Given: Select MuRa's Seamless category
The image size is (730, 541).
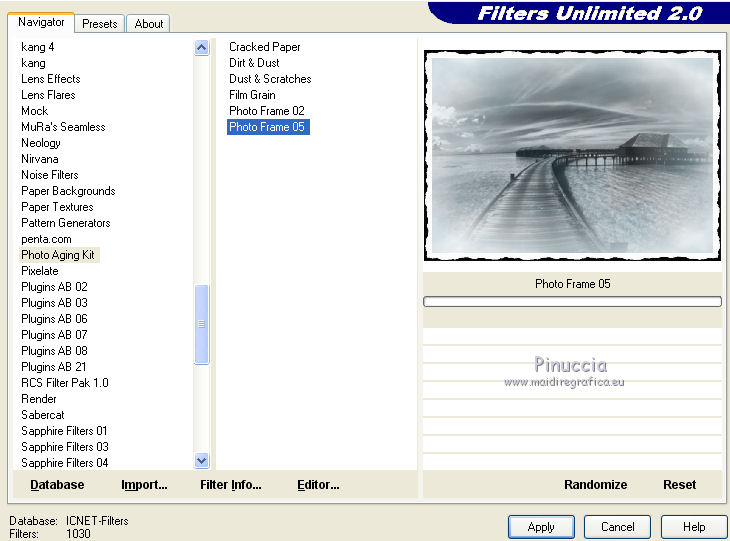Looking at the screenshot, I should [x=63, y=127].
